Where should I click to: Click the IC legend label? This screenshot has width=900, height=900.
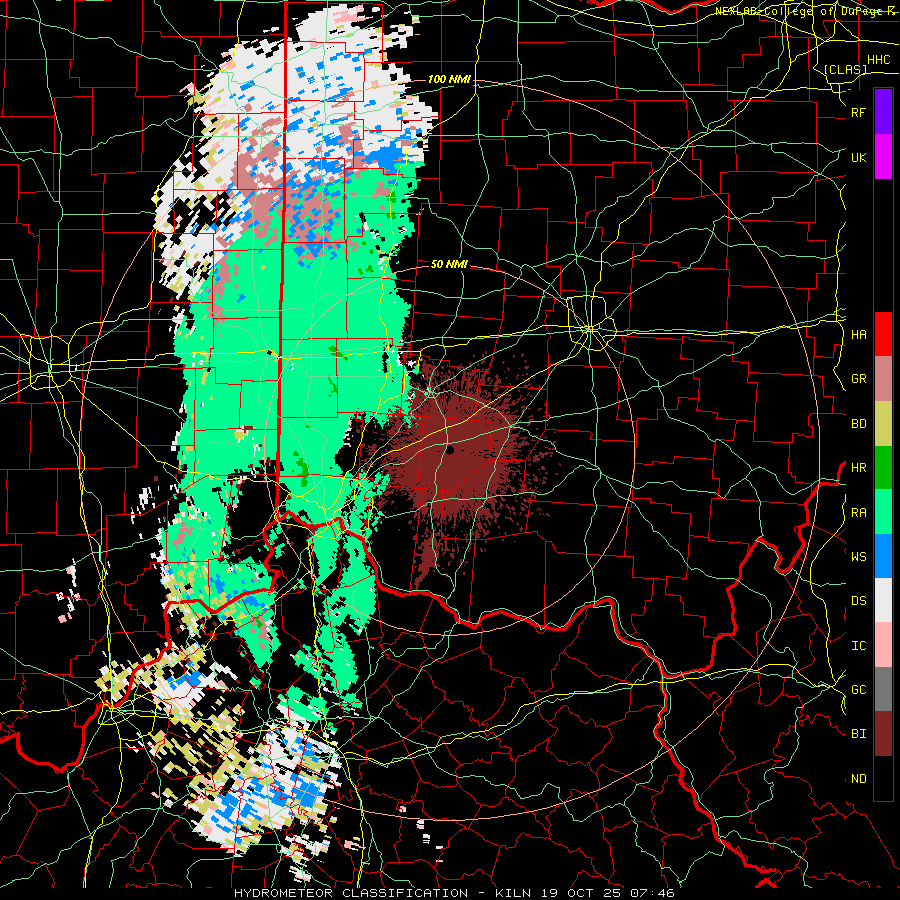point(858,645)
